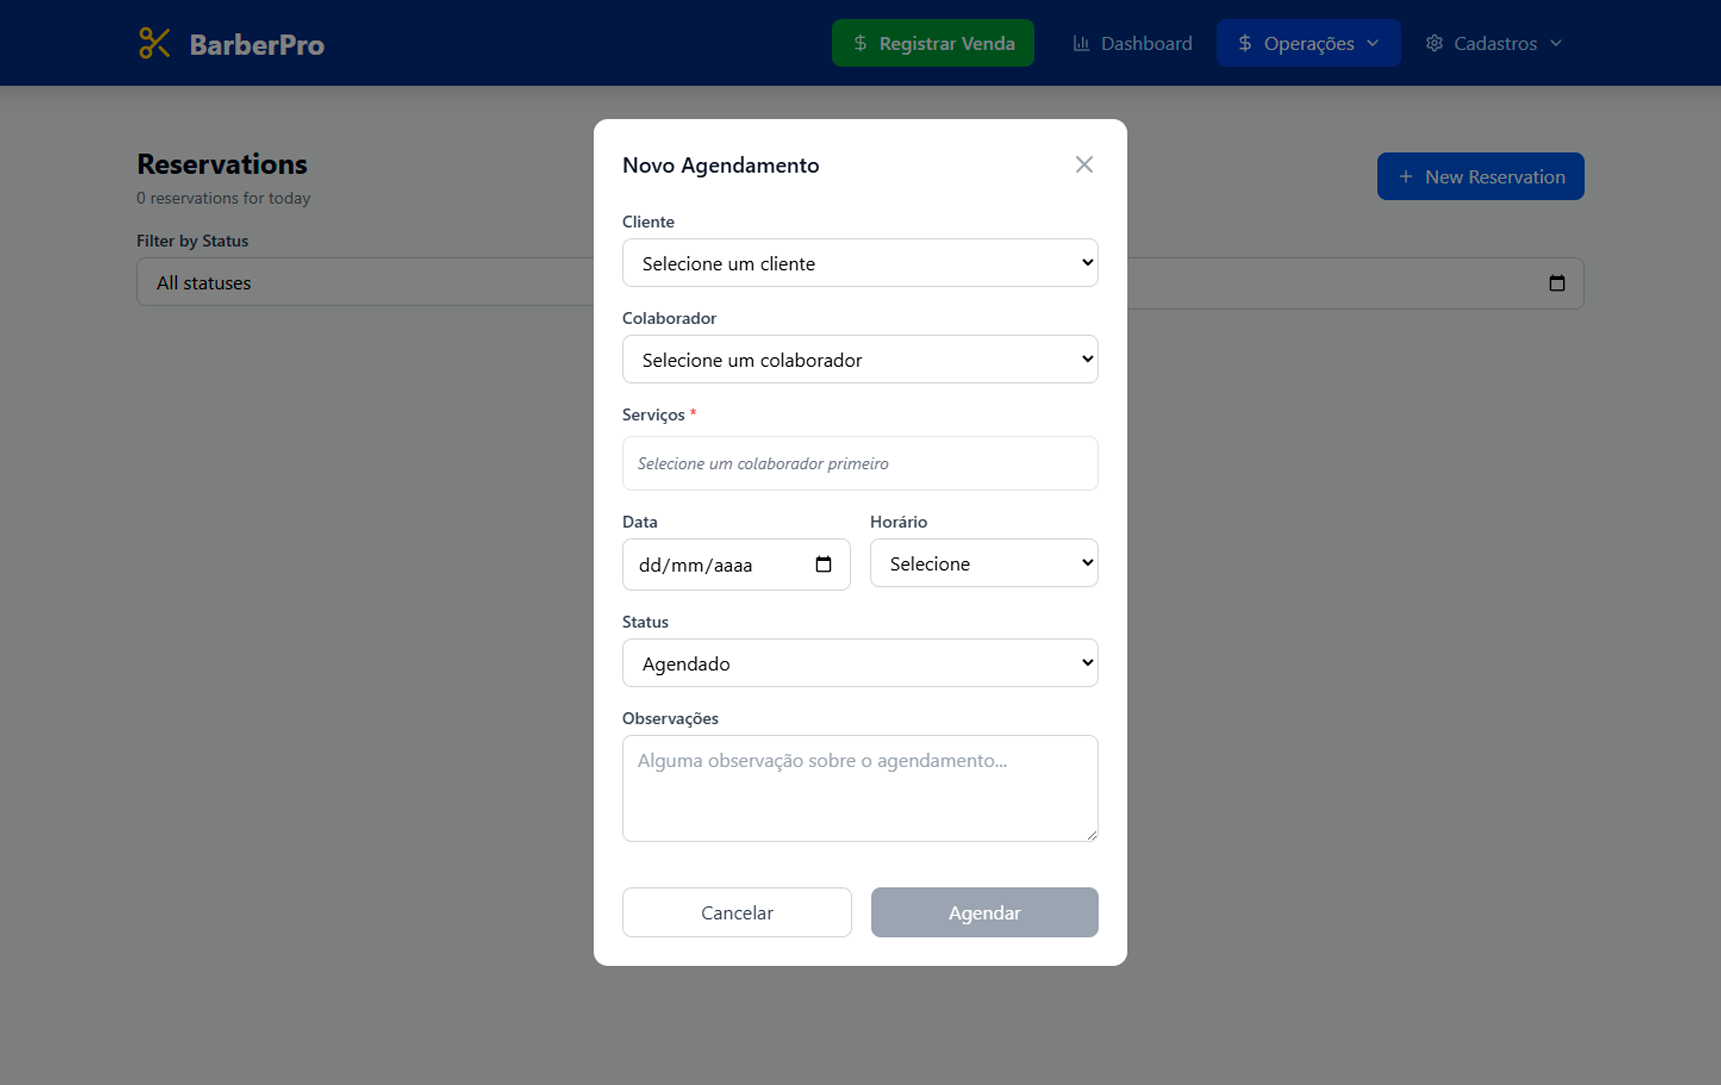Click the BarberPro scissors logo icon
The image size is (1721, 1085).
coord(154,43)
